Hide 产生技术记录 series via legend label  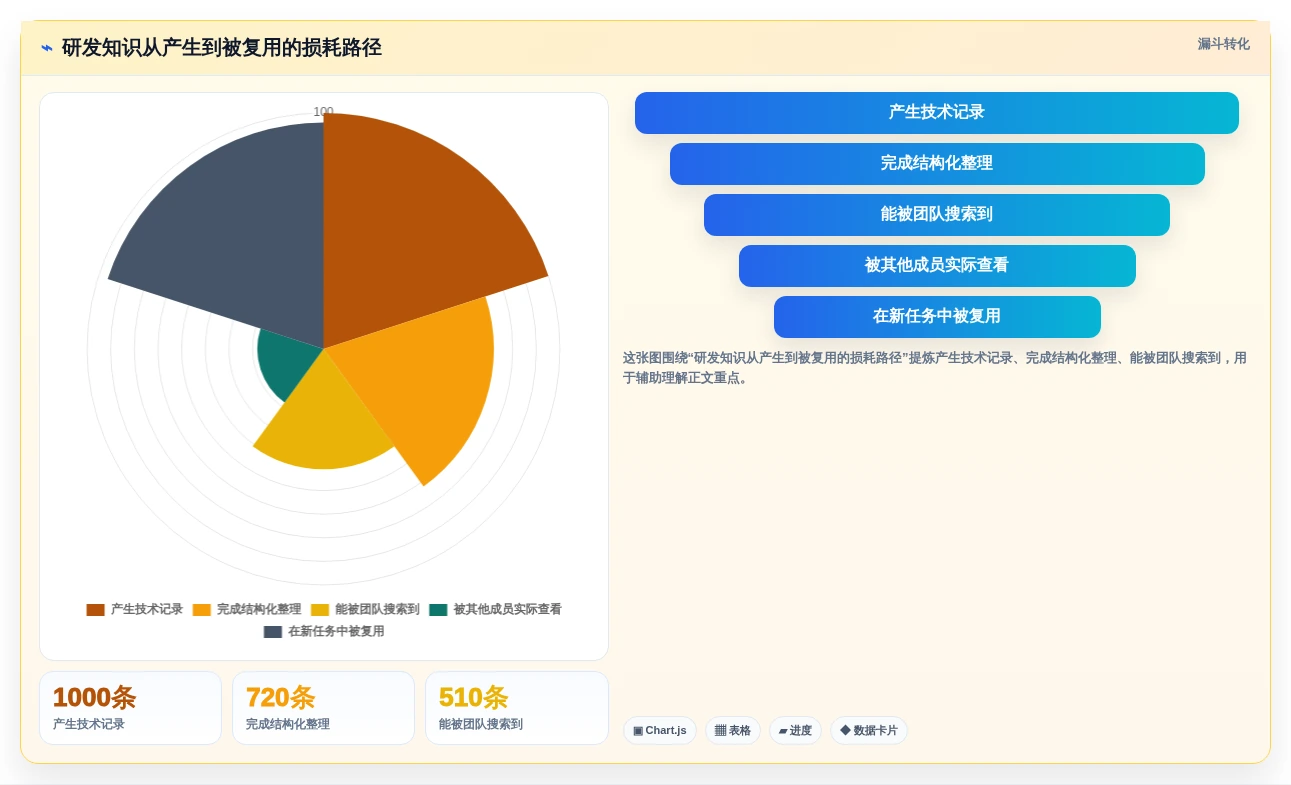coord(147,609)
